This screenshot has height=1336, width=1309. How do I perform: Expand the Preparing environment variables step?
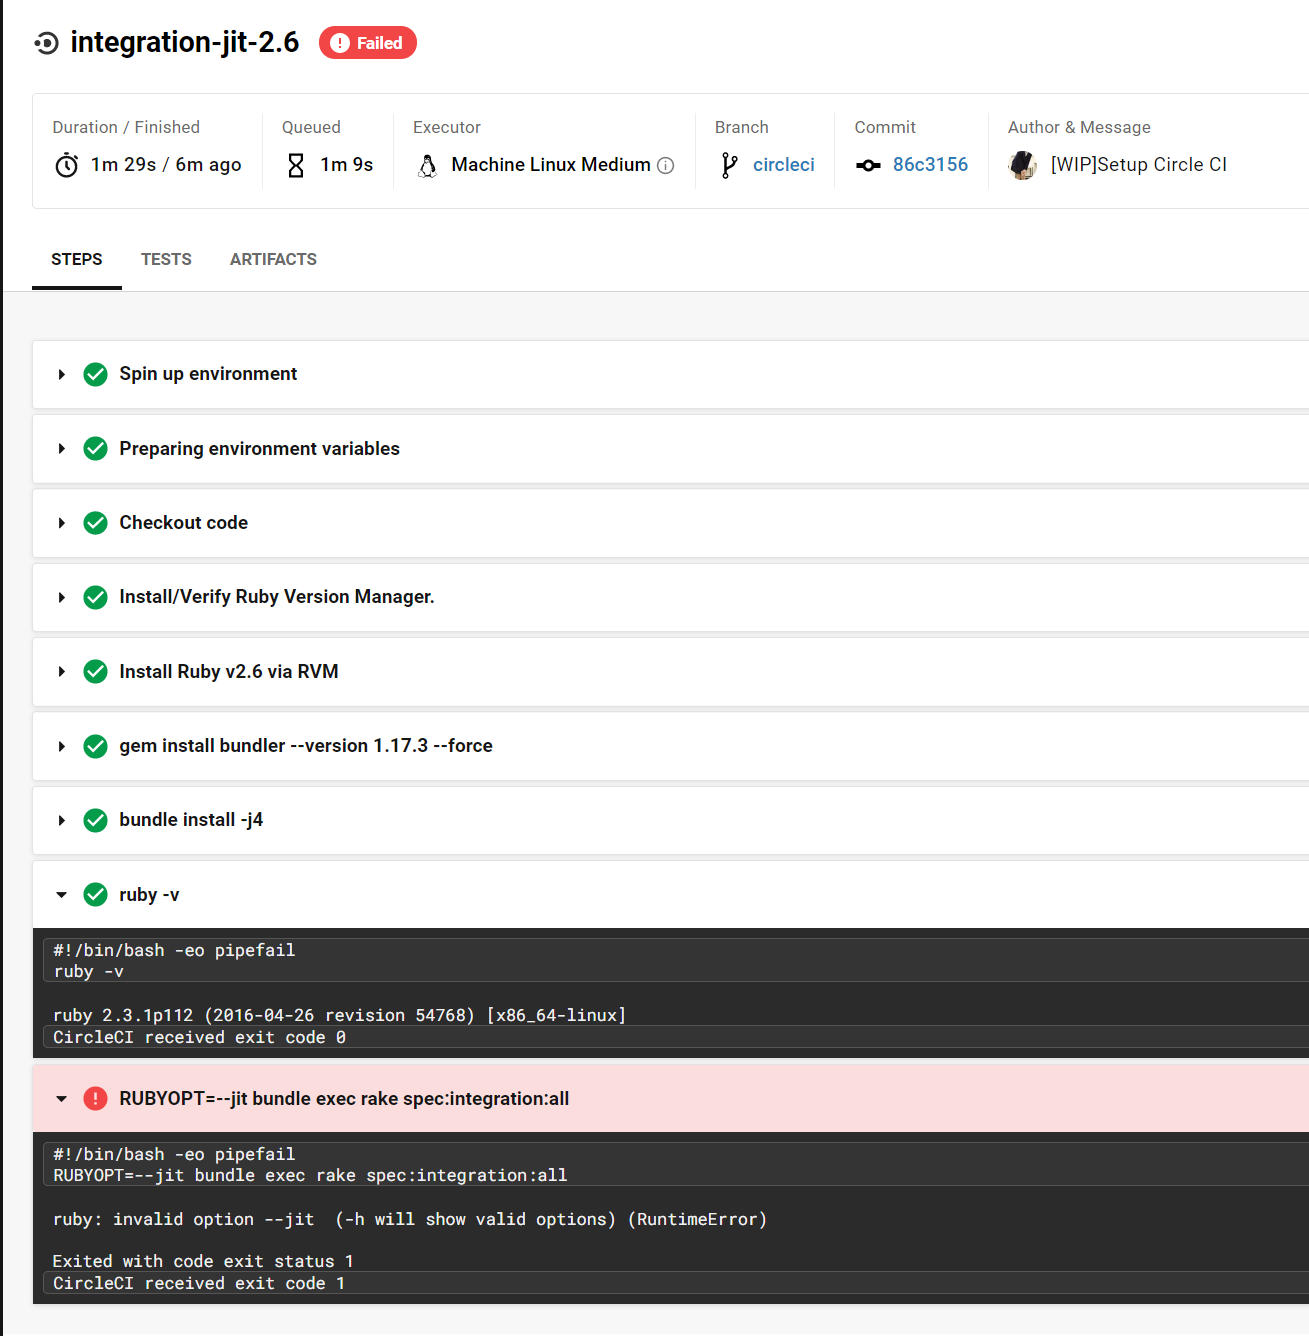62,449
